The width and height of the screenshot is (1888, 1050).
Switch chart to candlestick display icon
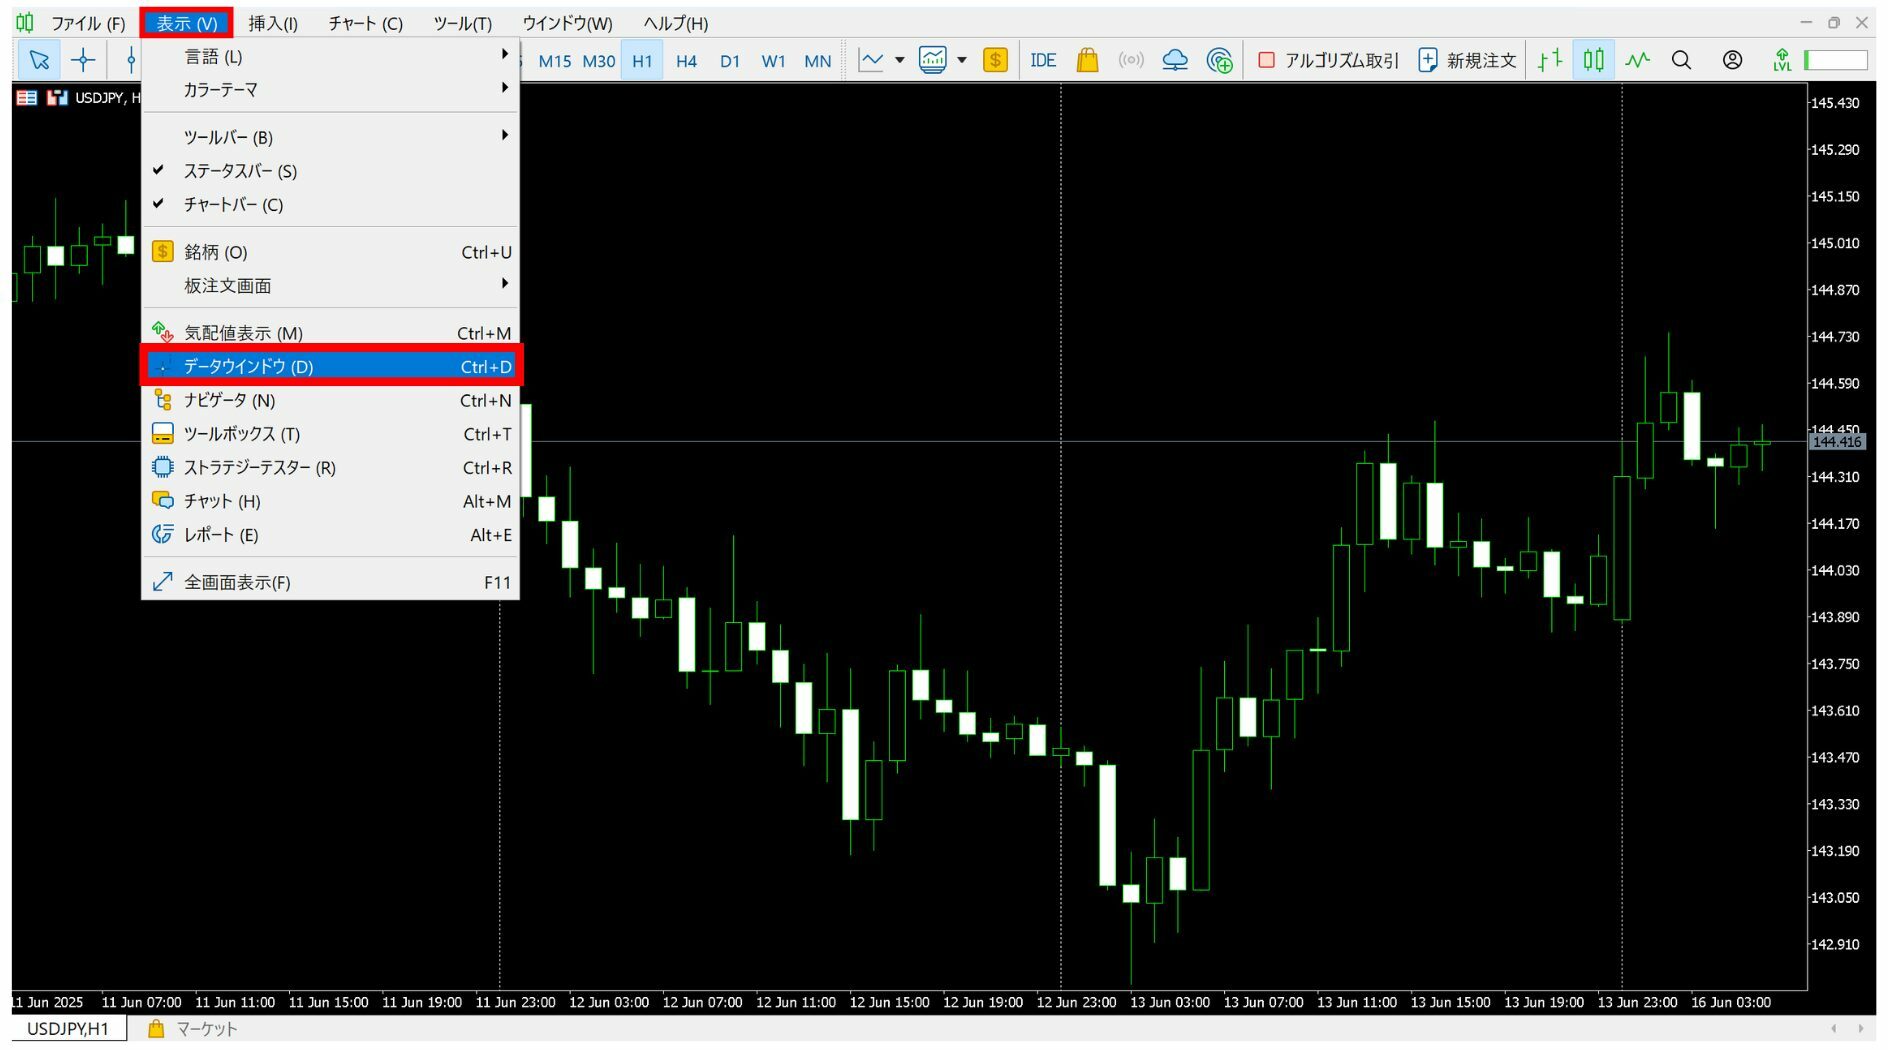[1593, 60]
